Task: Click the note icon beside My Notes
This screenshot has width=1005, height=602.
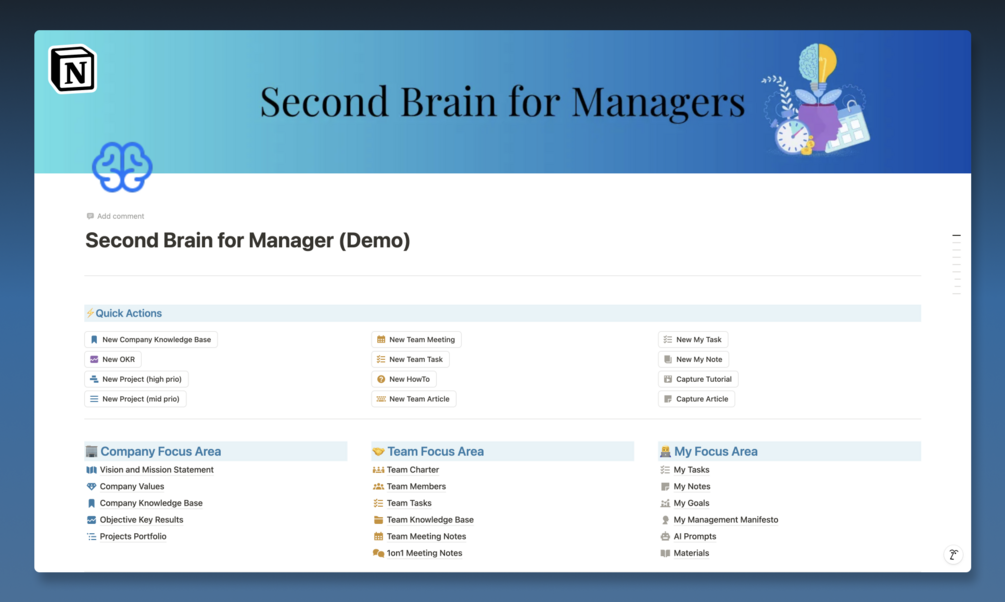Action: (665, 487)
